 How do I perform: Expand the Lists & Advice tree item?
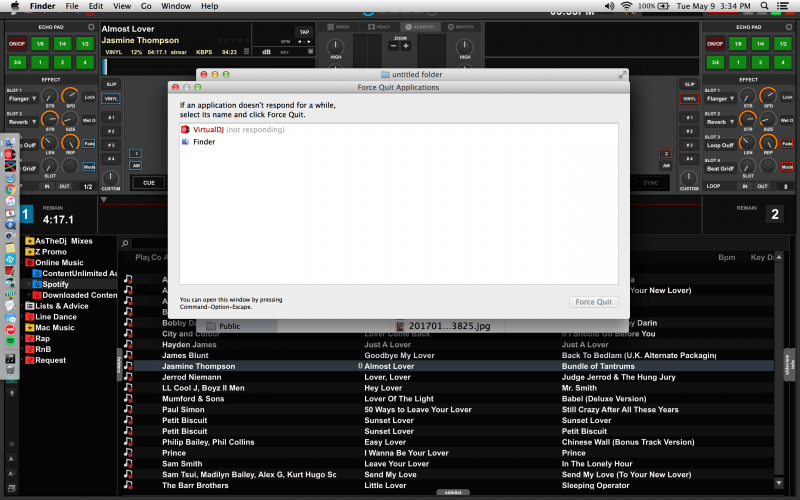(22, 306)
